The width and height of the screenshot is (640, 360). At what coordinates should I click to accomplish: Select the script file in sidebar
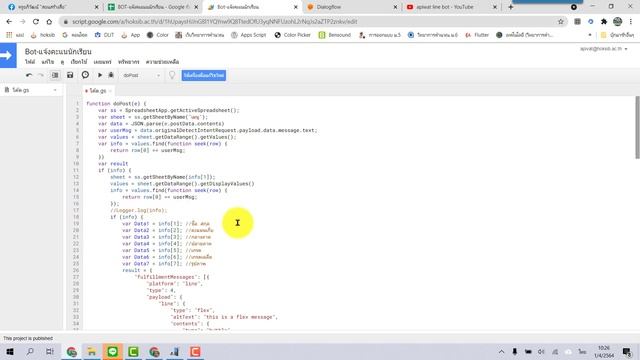(20, 90)
